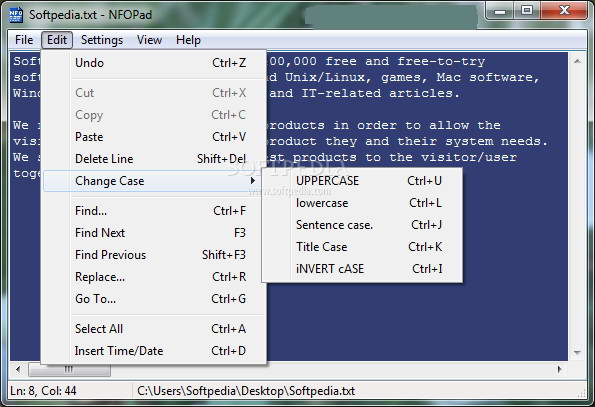Screen dimensions: 595x407
Task: Click the Ln: 8, Col: 44 status text
Action: coord(43,391)
